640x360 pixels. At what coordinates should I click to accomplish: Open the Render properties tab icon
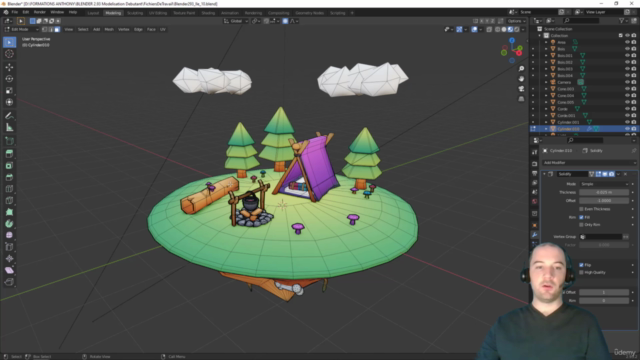pyautogui.click(x=535, y=164)
